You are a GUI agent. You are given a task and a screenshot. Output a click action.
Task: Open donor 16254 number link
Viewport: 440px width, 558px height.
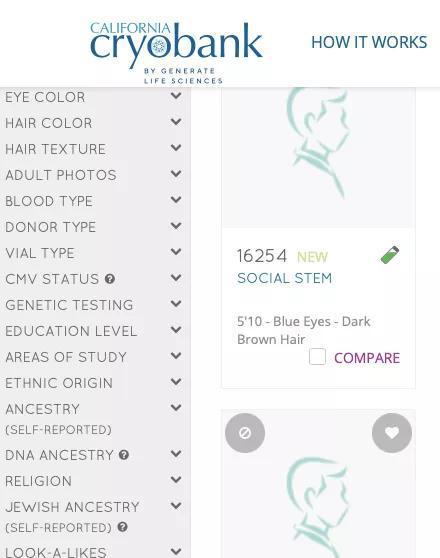(262, 256)
